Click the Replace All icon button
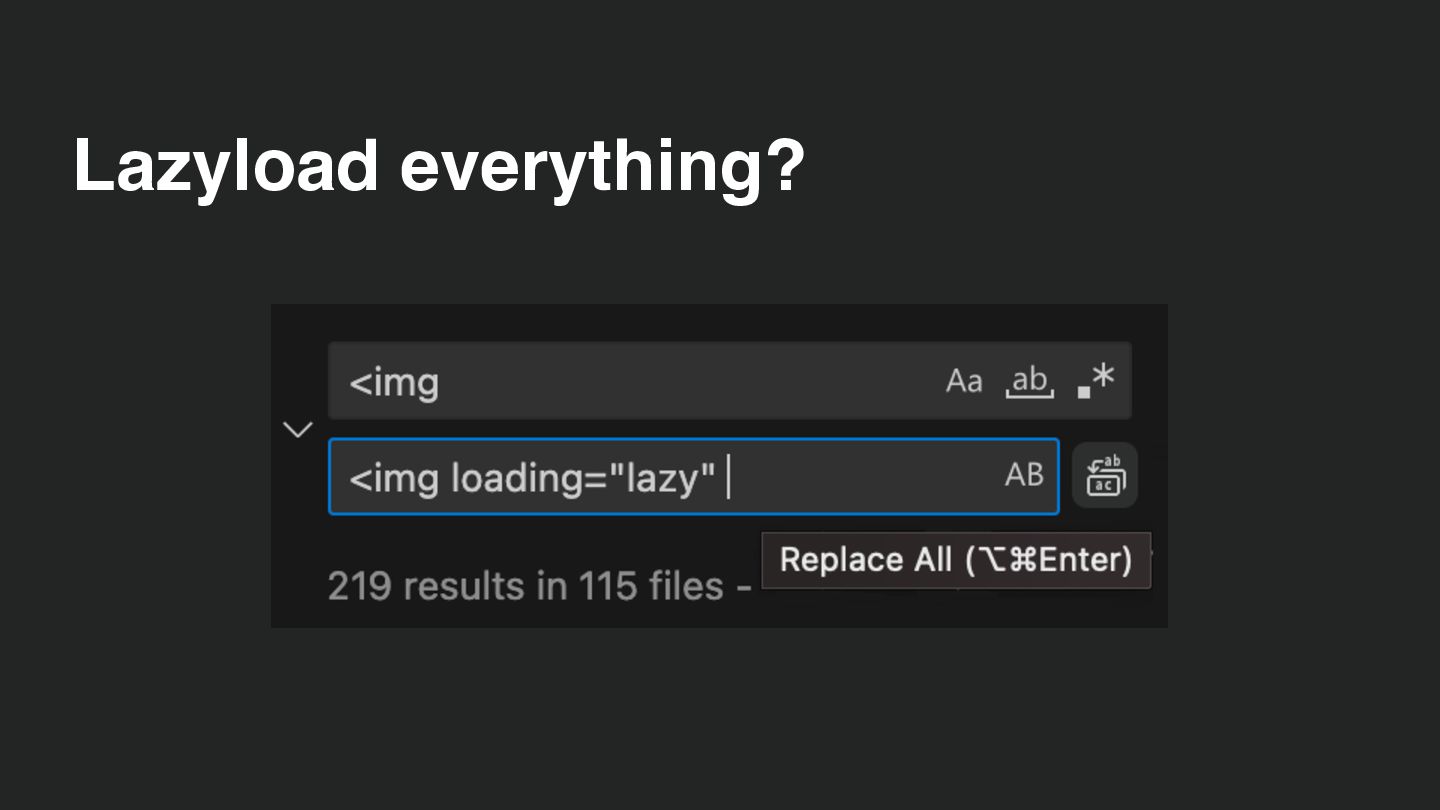The image size is (1440, 810). [1104, 476]
